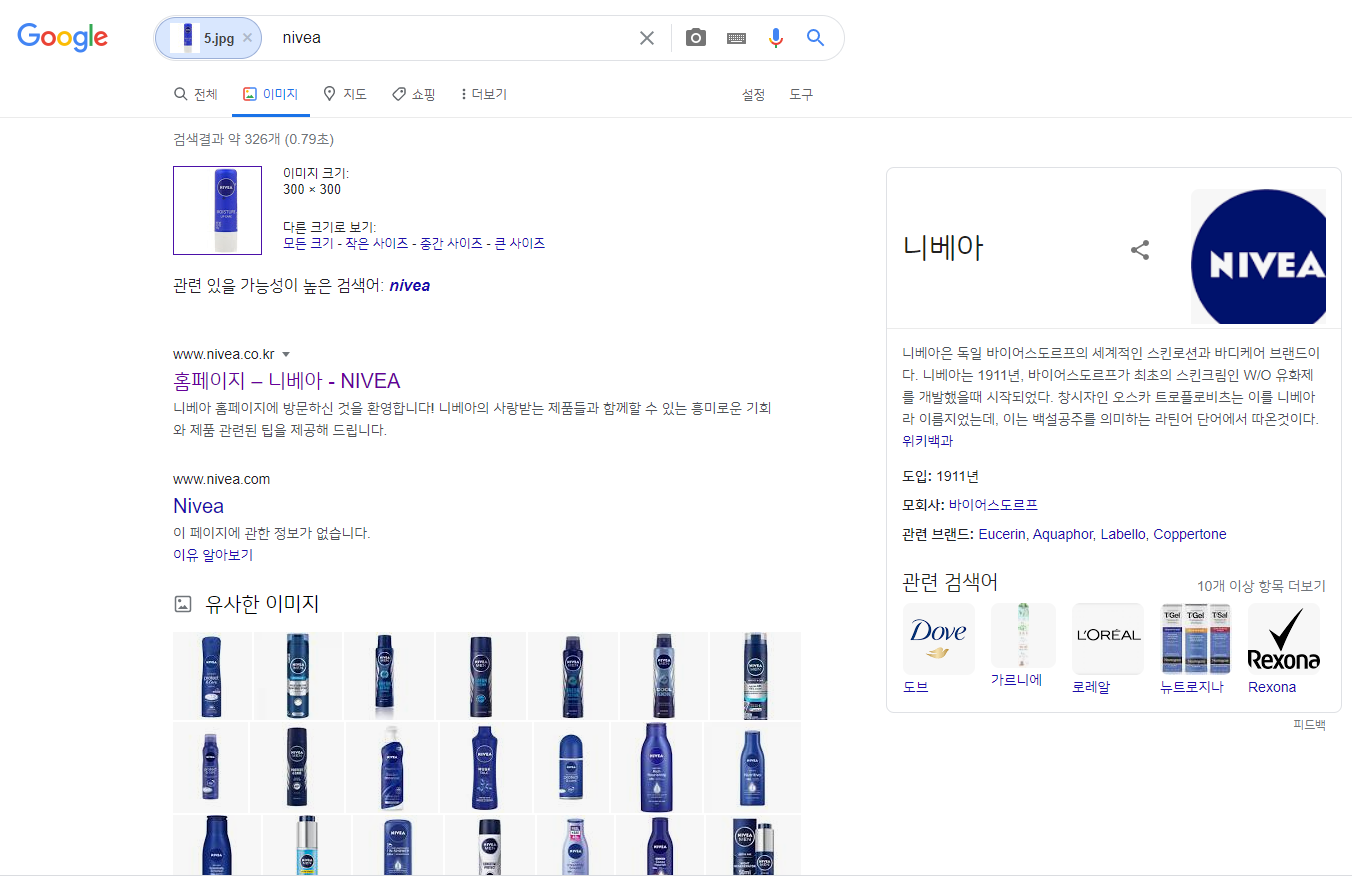Share the 니베아 knowledge panel
The height and width of the screenshot is (878, 1352).
coord(1140,250)
